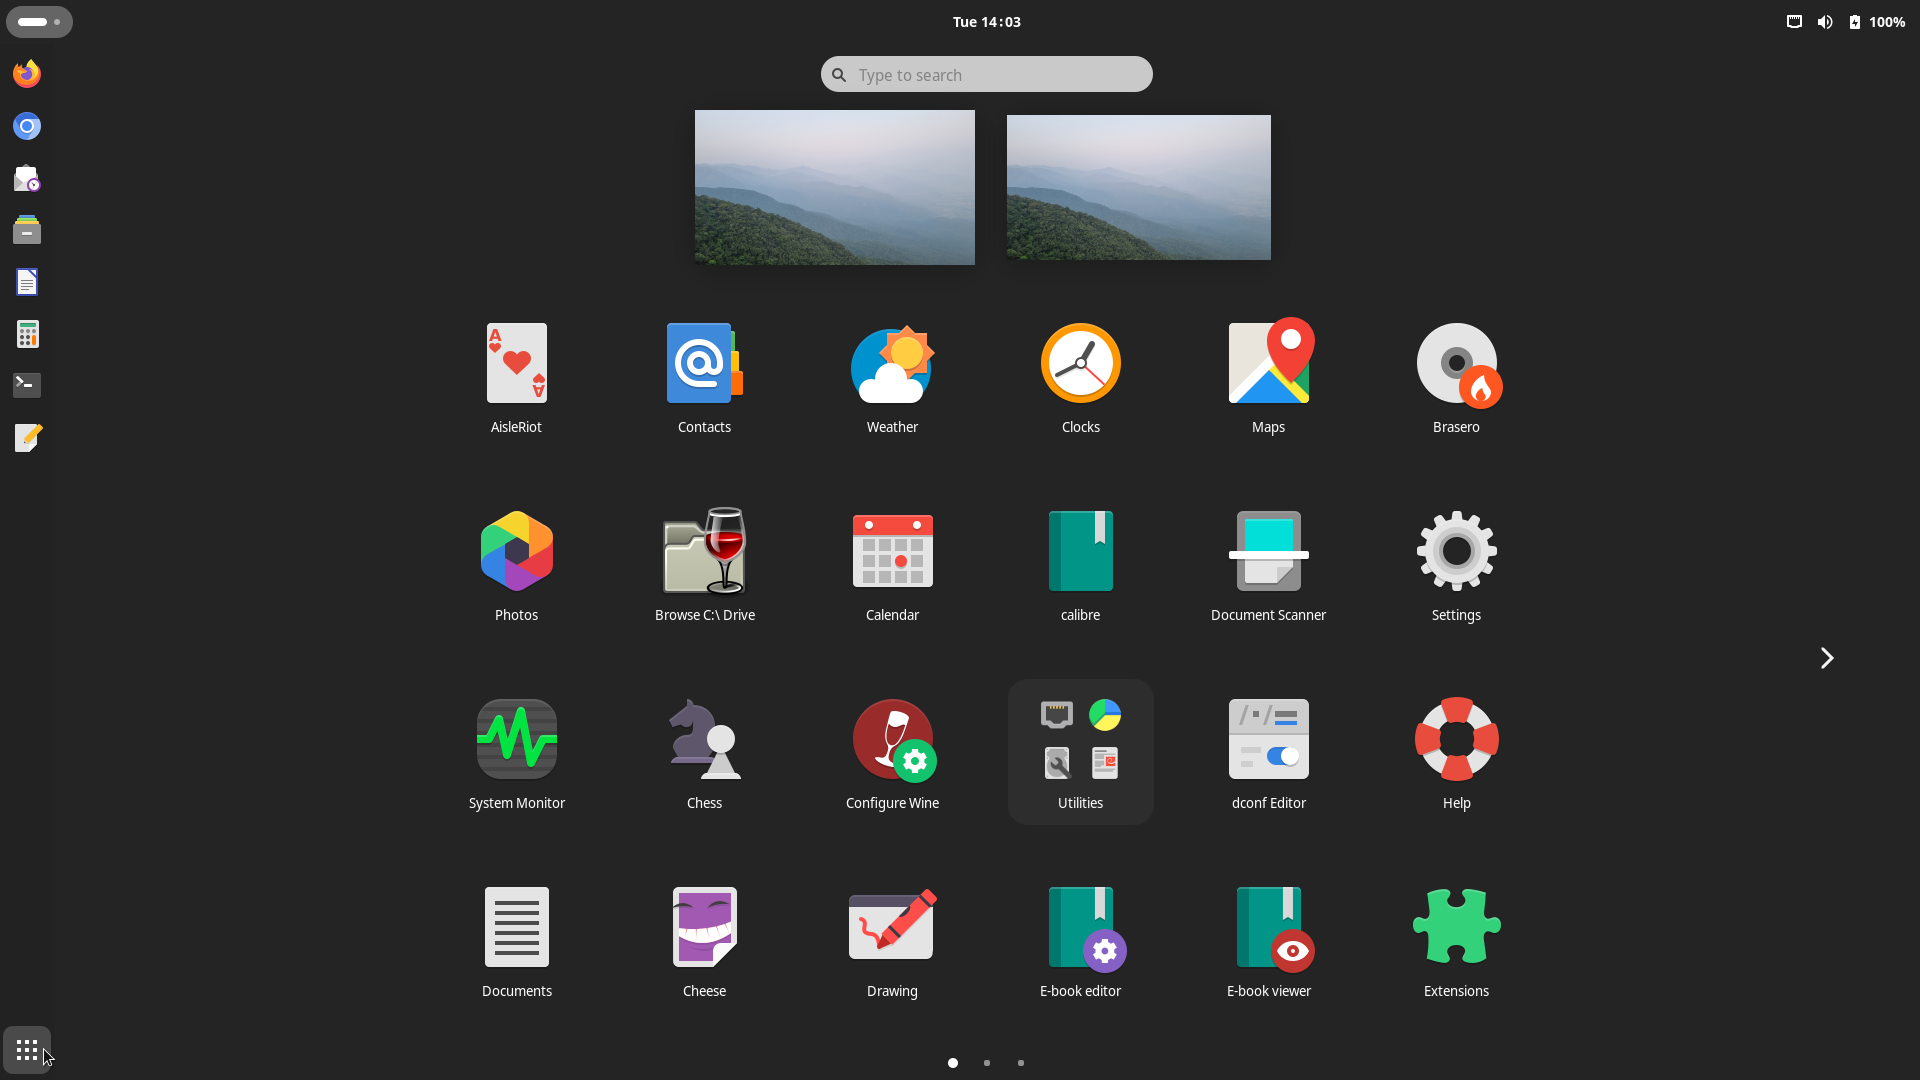The width and height of the screenshot is (1920, 1080).
Task: Launch Cheese webcam app
Action: (x=704, y=941)
